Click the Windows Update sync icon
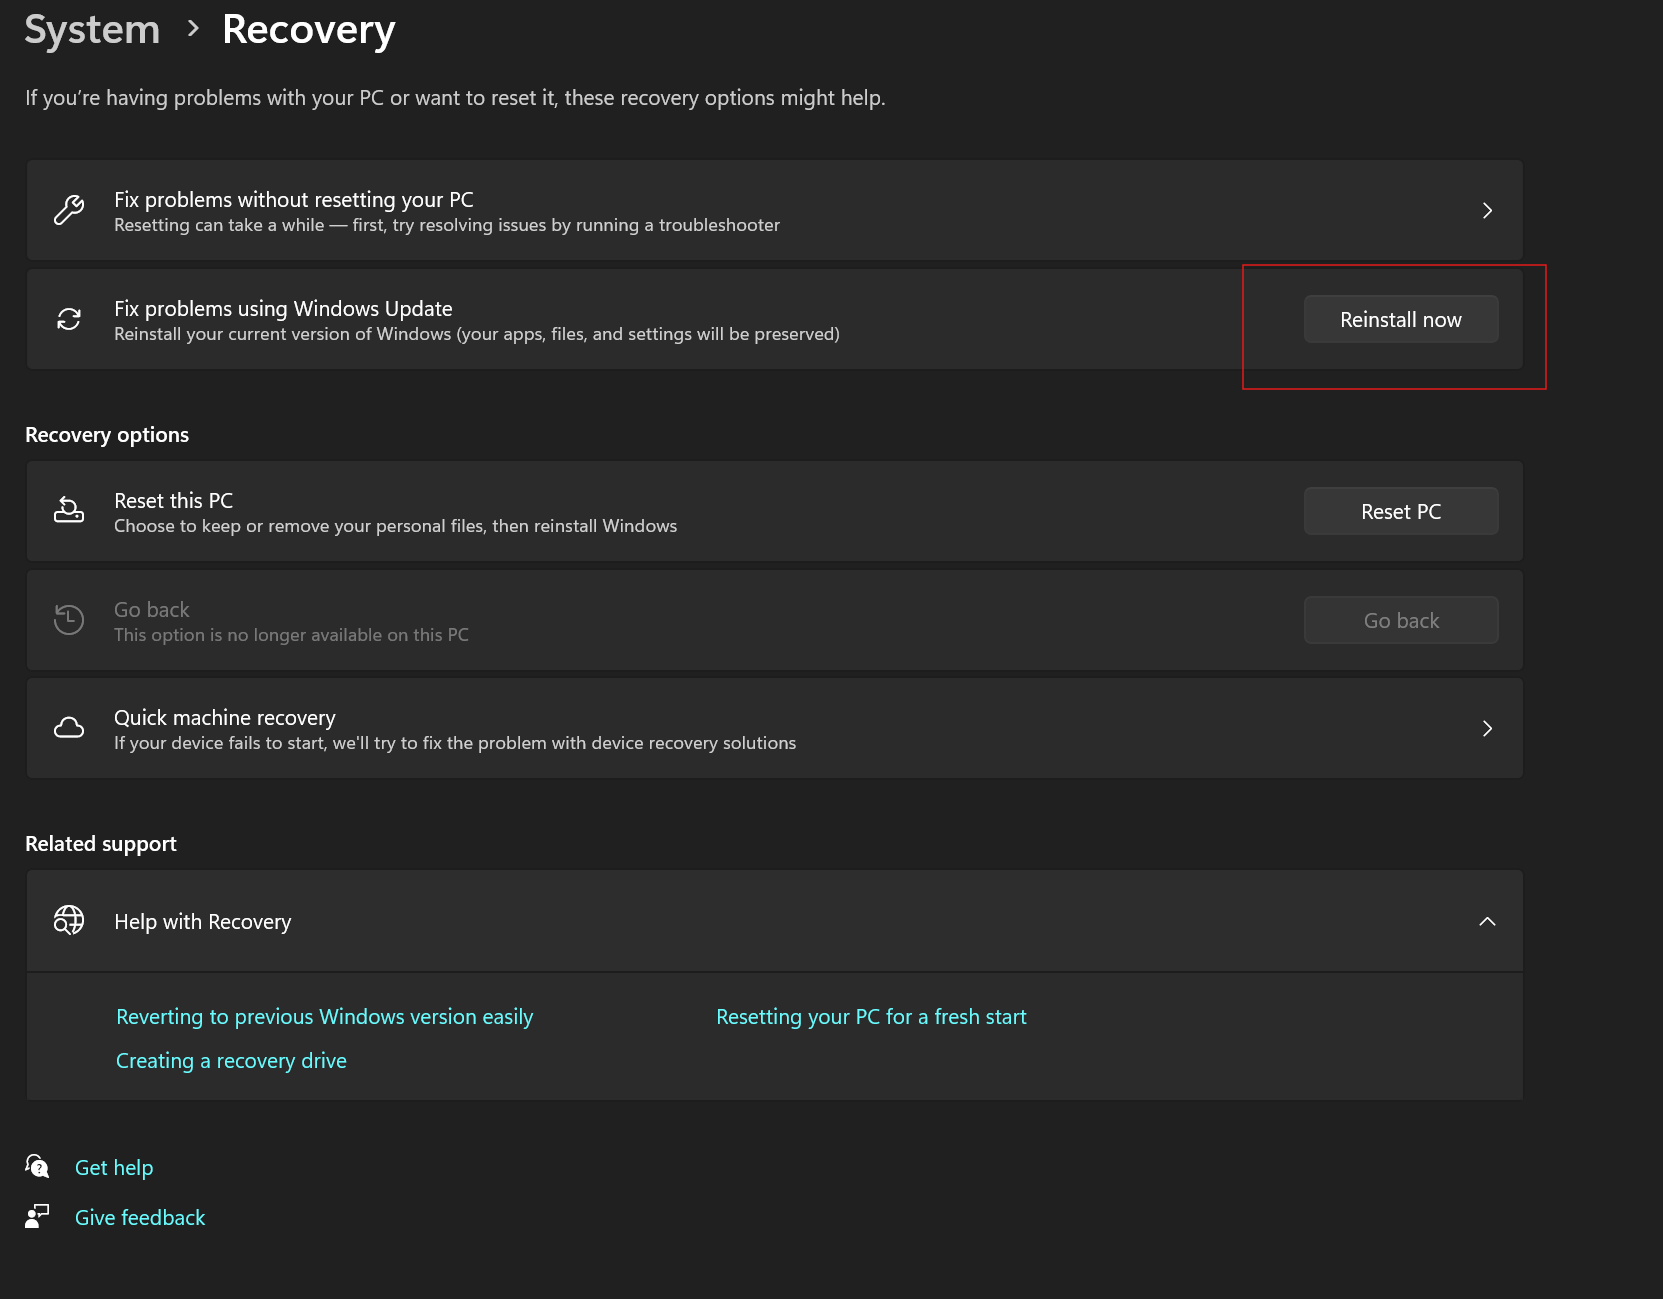Screen dimensions: 1663x1299 click(x=69, y=319)
